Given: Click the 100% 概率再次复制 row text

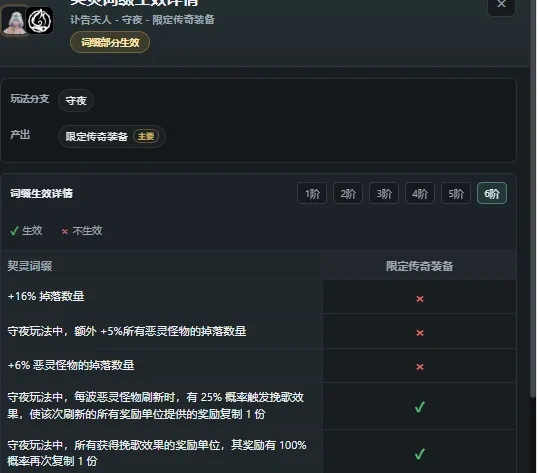Looking at the screenshot, I should pos(157,453).
